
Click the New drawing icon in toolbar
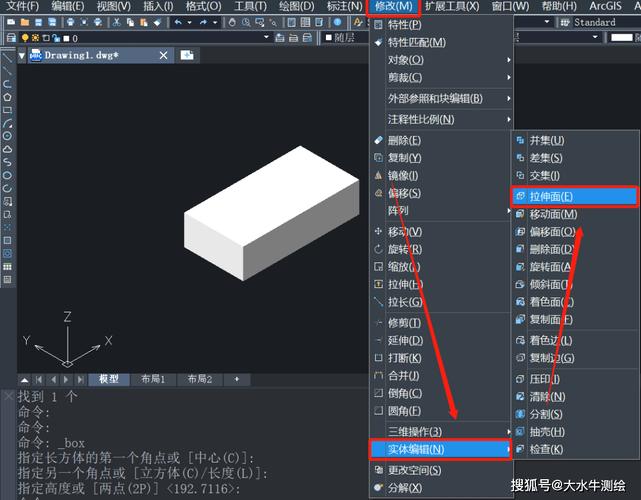click(x=11, y=22)
